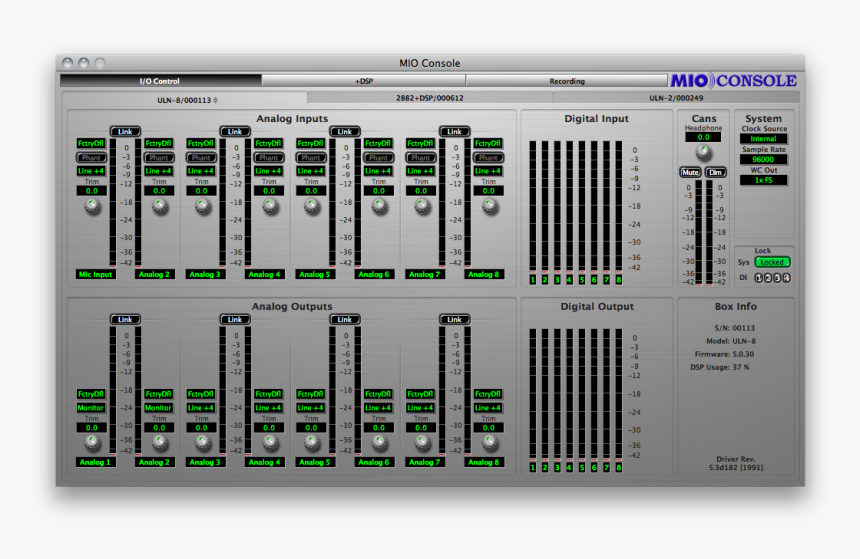
Task: Open Mic Input FctryDfl preset menu
Action: (91, 143)
